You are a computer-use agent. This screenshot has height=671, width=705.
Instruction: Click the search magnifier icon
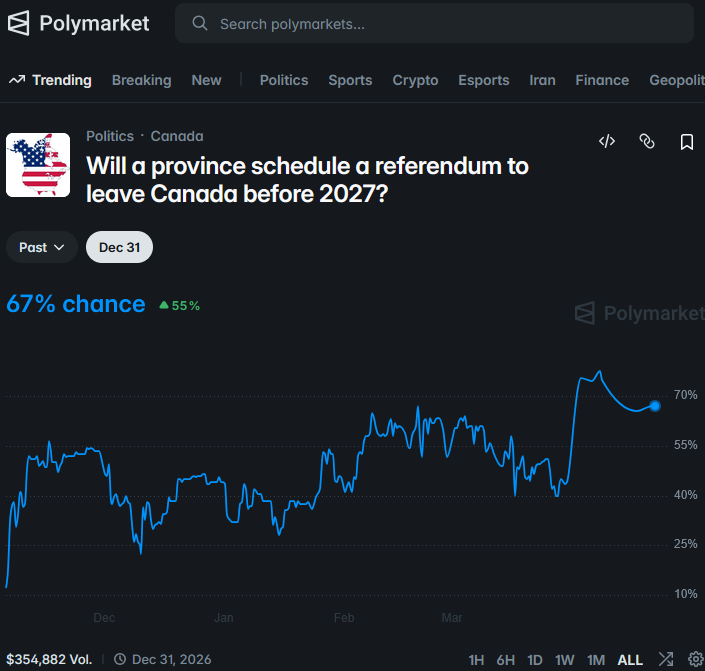pos(200,23)
